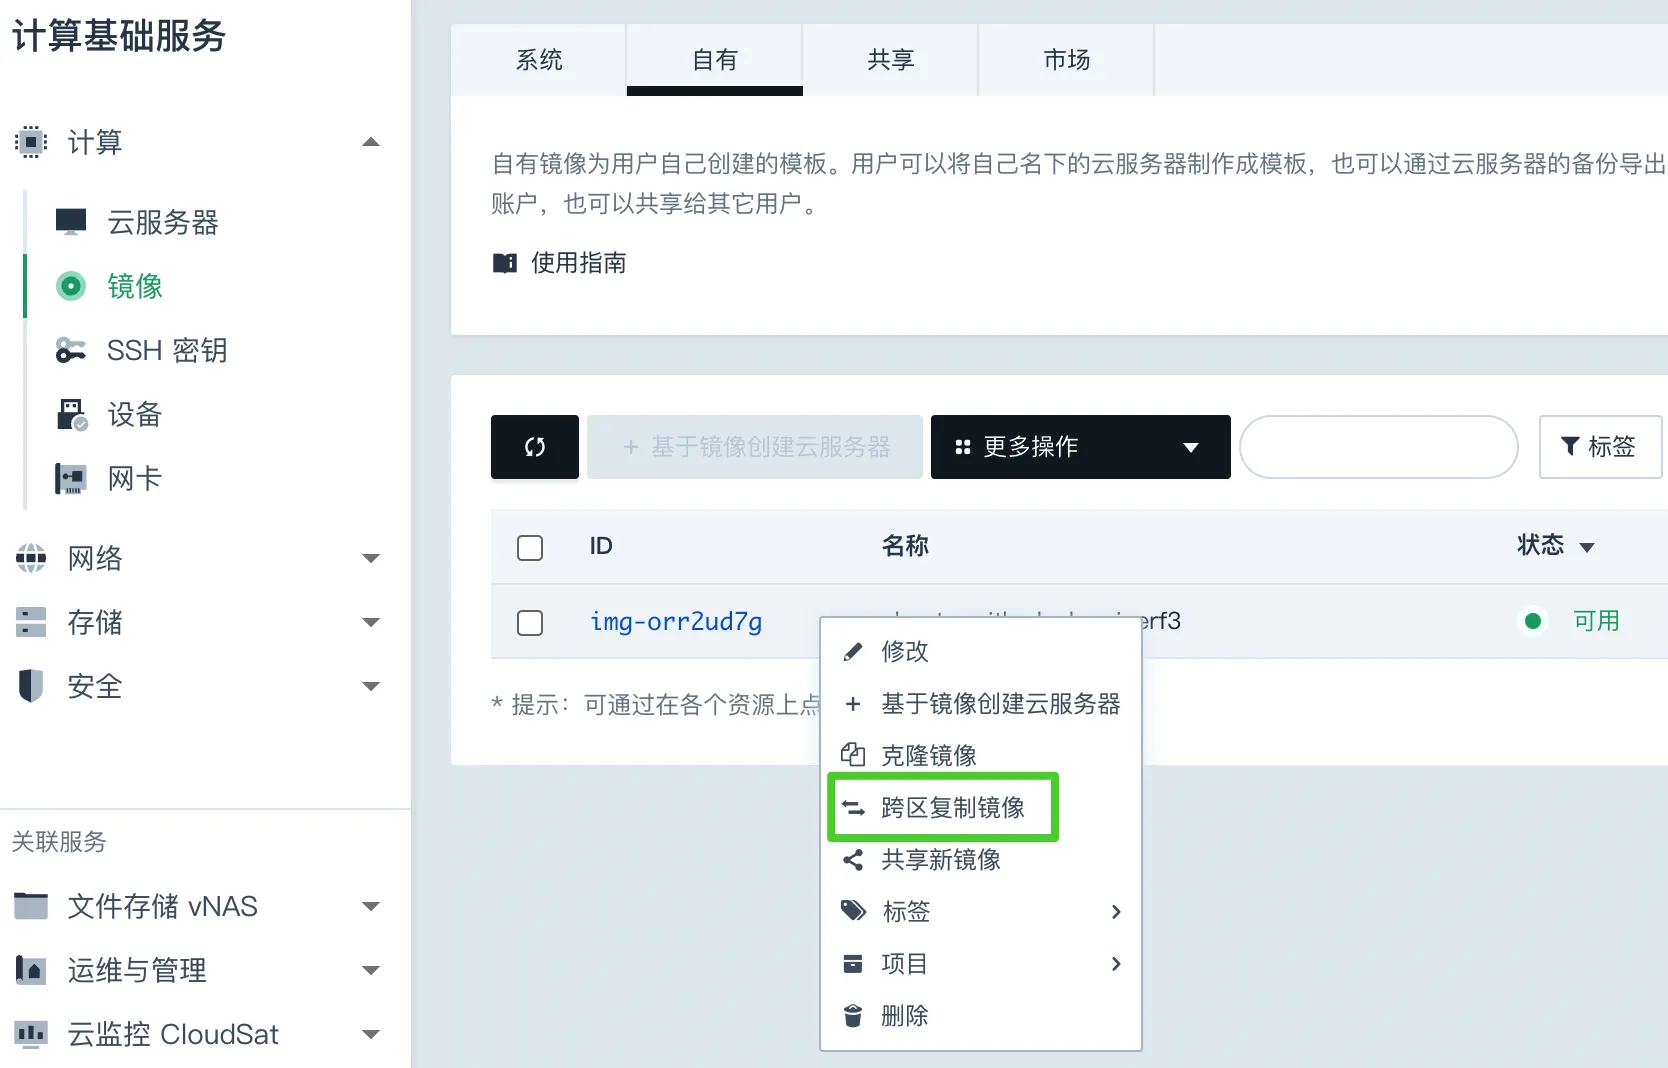The width and height of the screenshot is (1668, 1068).
Task: Open the 市场 tab
Action: [1067, 60]
